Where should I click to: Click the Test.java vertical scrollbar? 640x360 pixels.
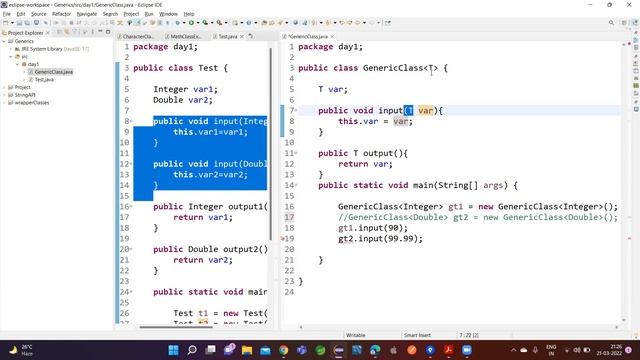tap(271, 143)
